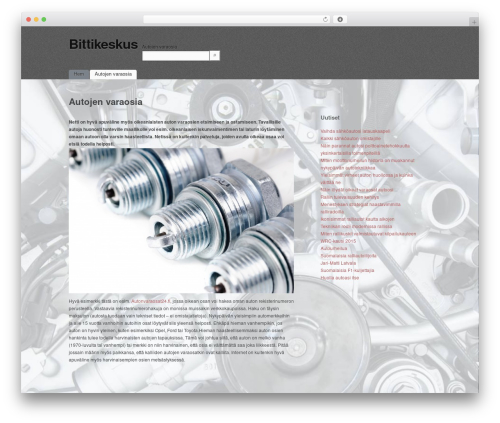
Task: Click into the site search field
Action: (x=176, y=56)
